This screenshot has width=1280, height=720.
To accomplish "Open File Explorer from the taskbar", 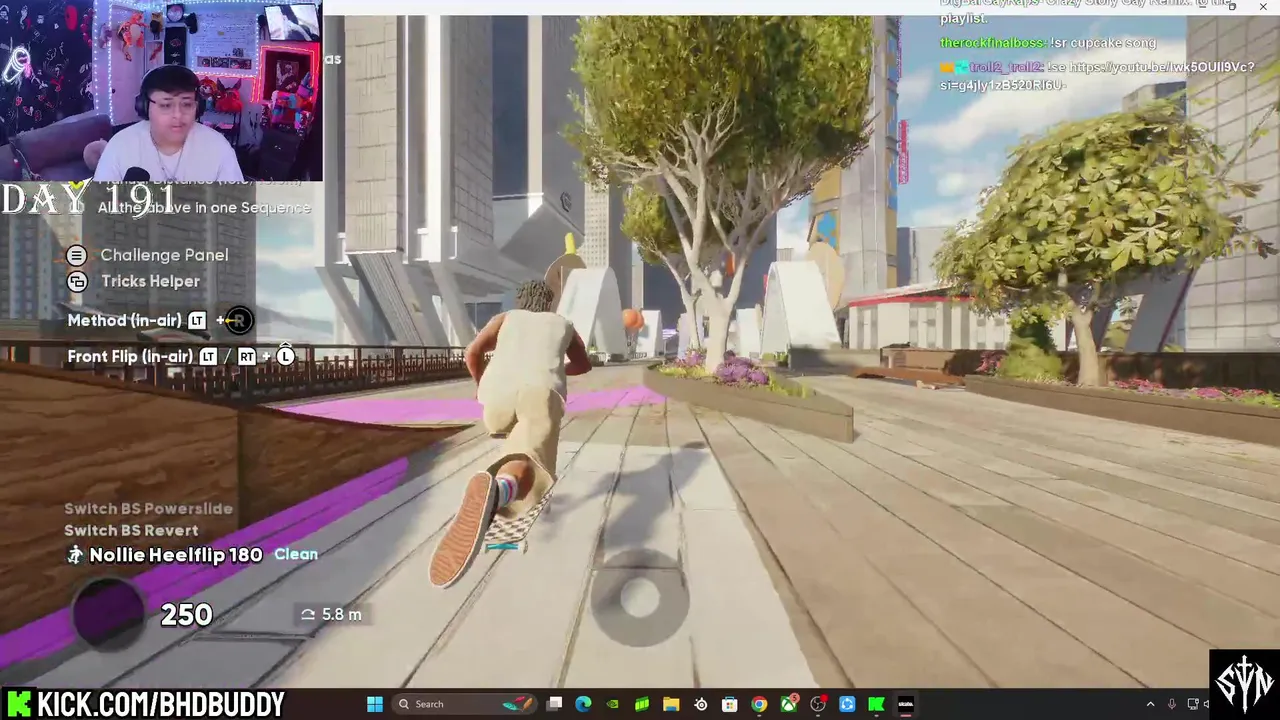I will click(x=671, y=704).
